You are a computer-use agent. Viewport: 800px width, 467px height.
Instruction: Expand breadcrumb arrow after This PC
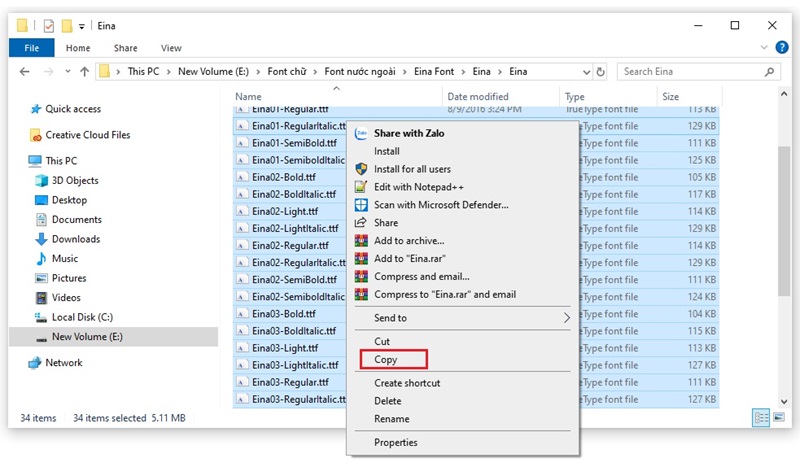tap(168, 72)
